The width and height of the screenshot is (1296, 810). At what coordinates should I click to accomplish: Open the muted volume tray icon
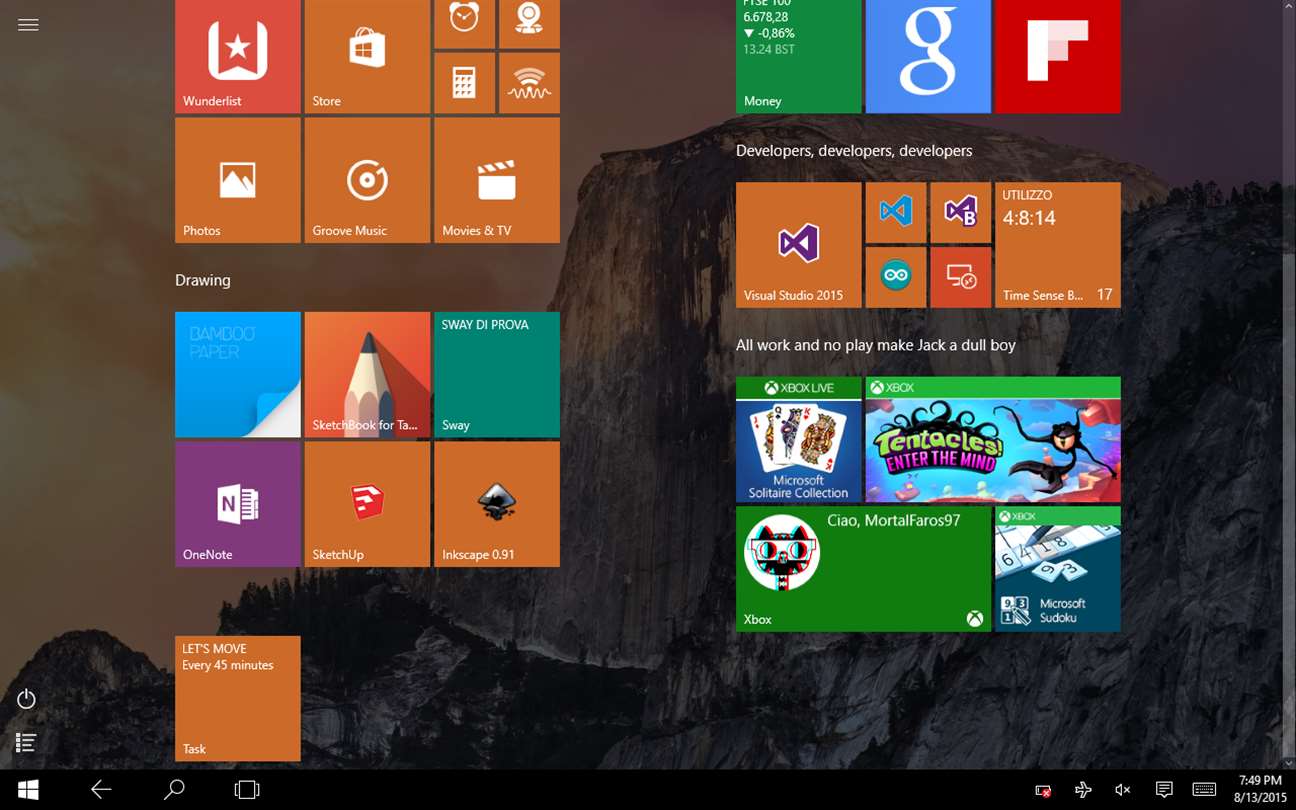[x=1123, y=790]
